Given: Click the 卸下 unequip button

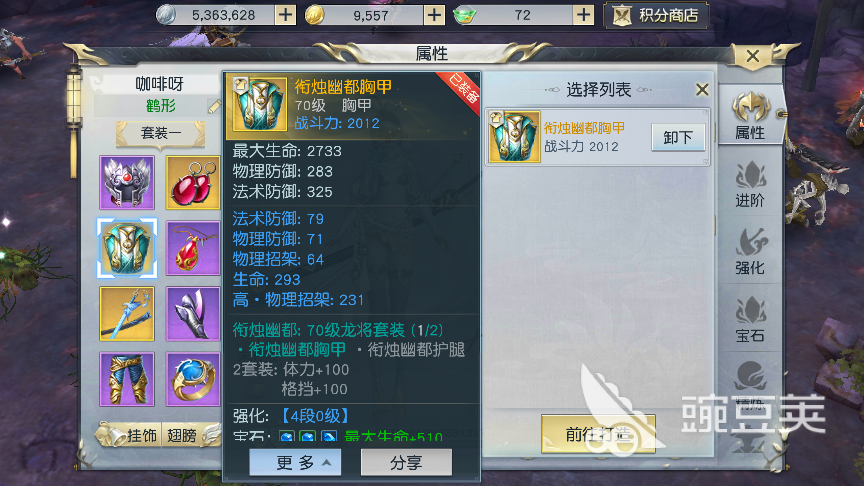Looking at the screenshot, I should tap(678, 137).
